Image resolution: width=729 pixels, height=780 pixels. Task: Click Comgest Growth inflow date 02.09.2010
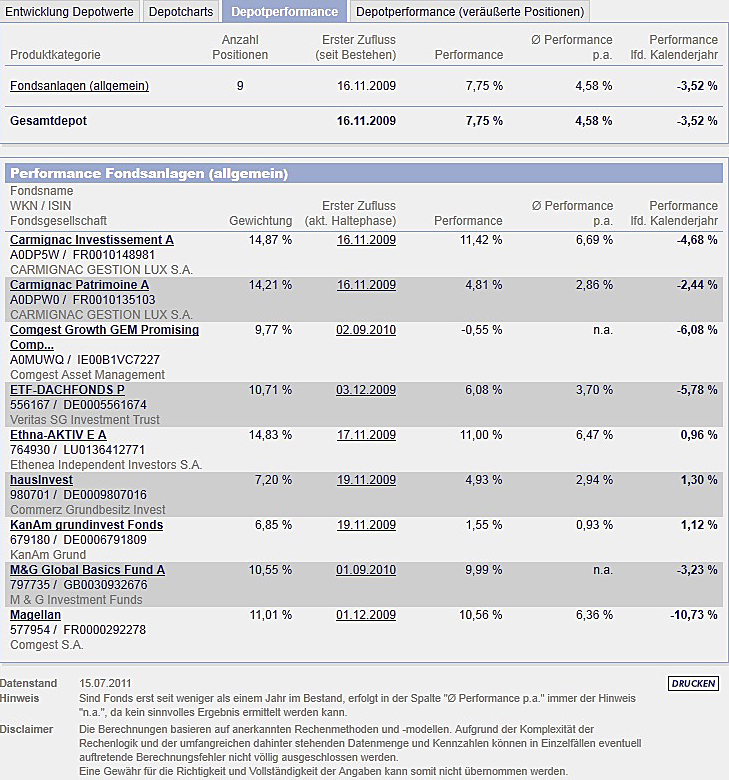[366, 330]
